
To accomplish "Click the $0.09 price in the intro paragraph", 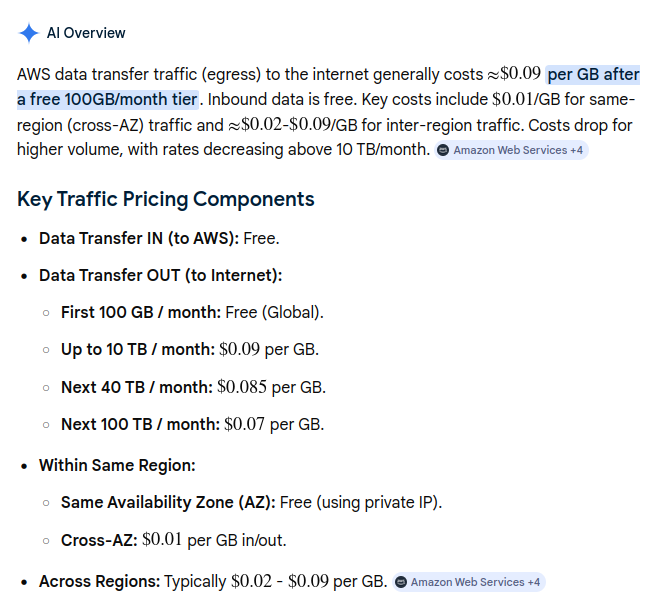I will tap(520, 74).
